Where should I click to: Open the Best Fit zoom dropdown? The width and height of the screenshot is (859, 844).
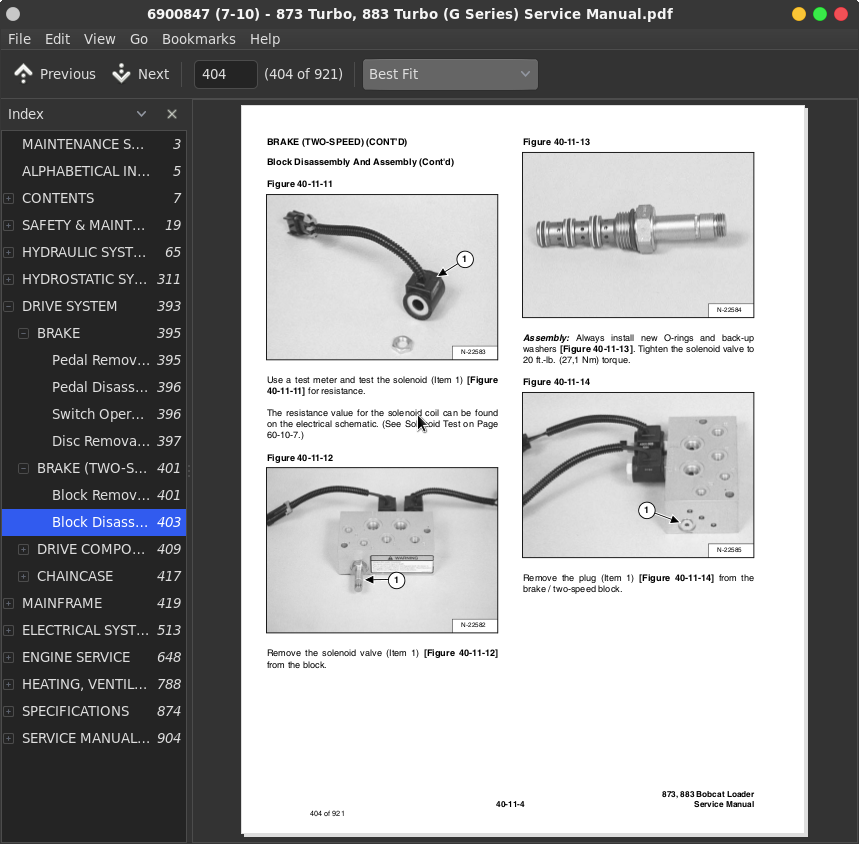(450, 74)
